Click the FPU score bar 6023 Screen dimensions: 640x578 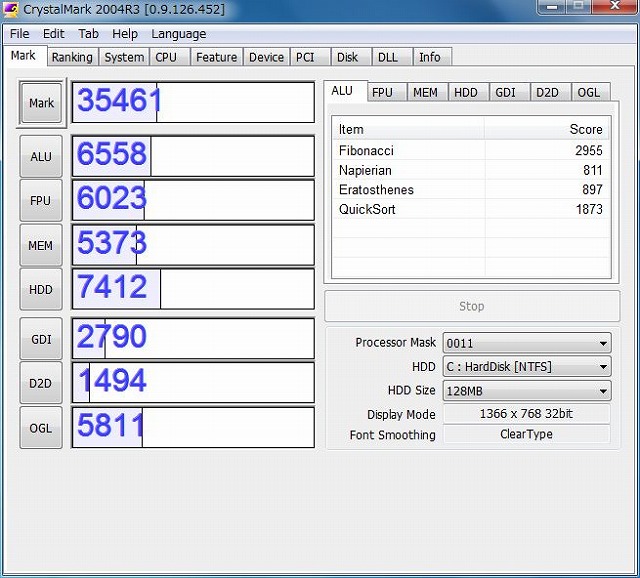tap(193, 200)
